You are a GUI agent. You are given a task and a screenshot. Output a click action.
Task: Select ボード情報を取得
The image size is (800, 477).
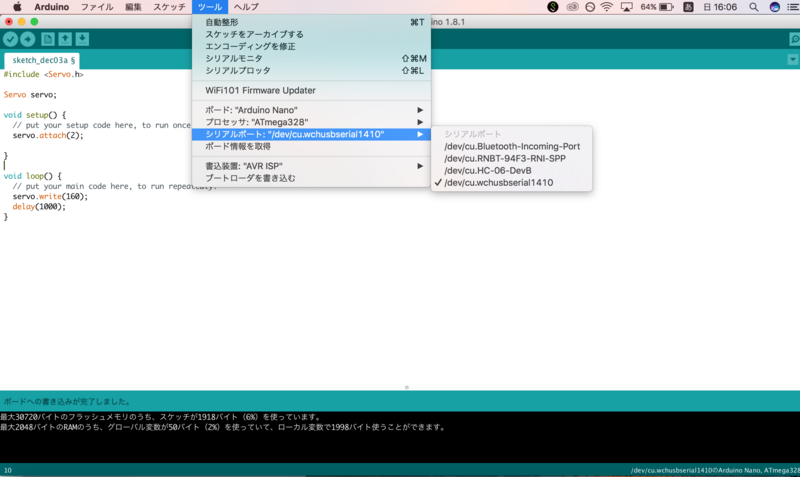point(311,146)
